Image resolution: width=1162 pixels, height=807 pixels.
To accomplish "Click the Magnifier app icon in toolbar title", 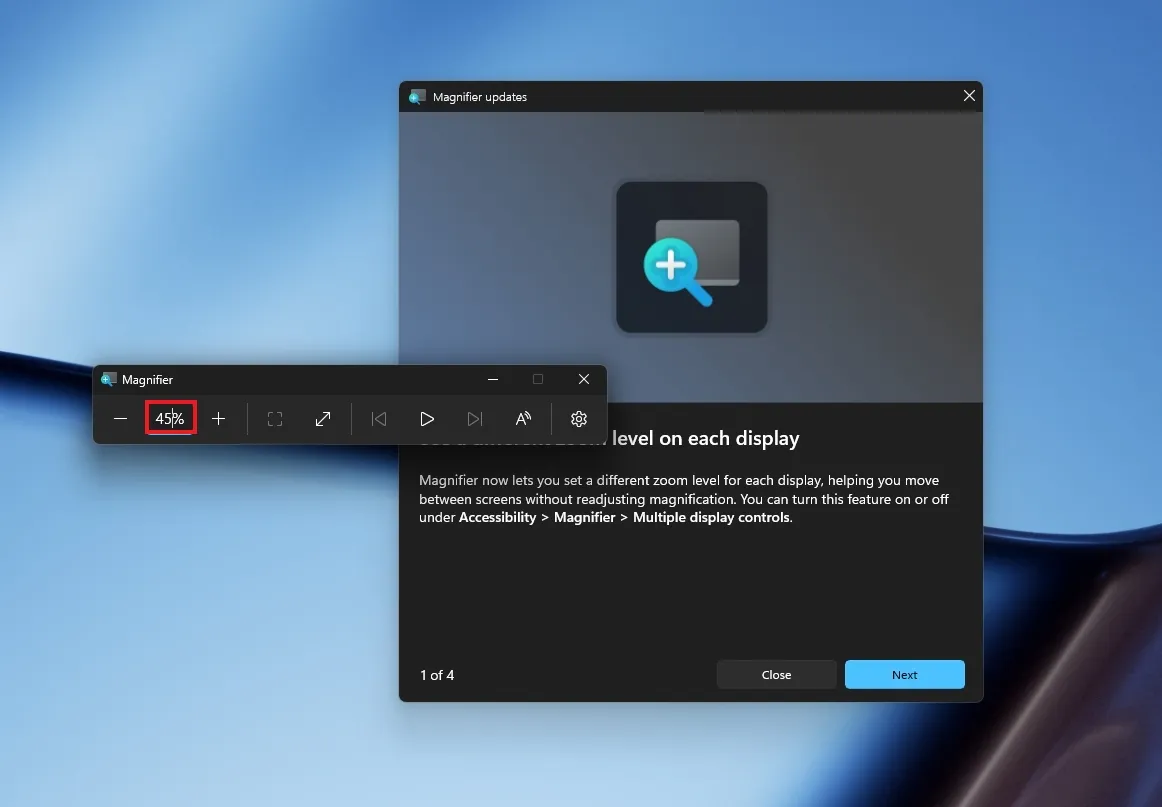I will tap(109, 379).
